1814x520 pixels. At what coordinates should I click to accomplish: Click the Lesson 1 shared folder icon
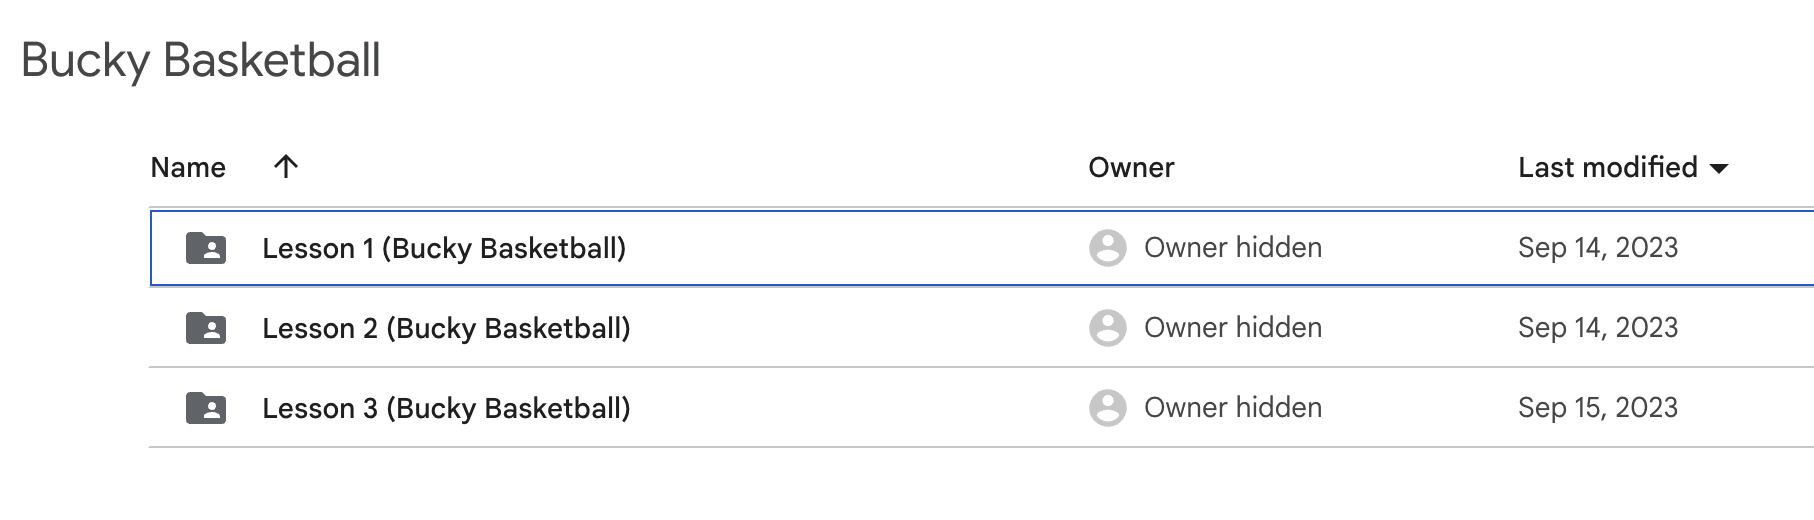coord(206,248)
